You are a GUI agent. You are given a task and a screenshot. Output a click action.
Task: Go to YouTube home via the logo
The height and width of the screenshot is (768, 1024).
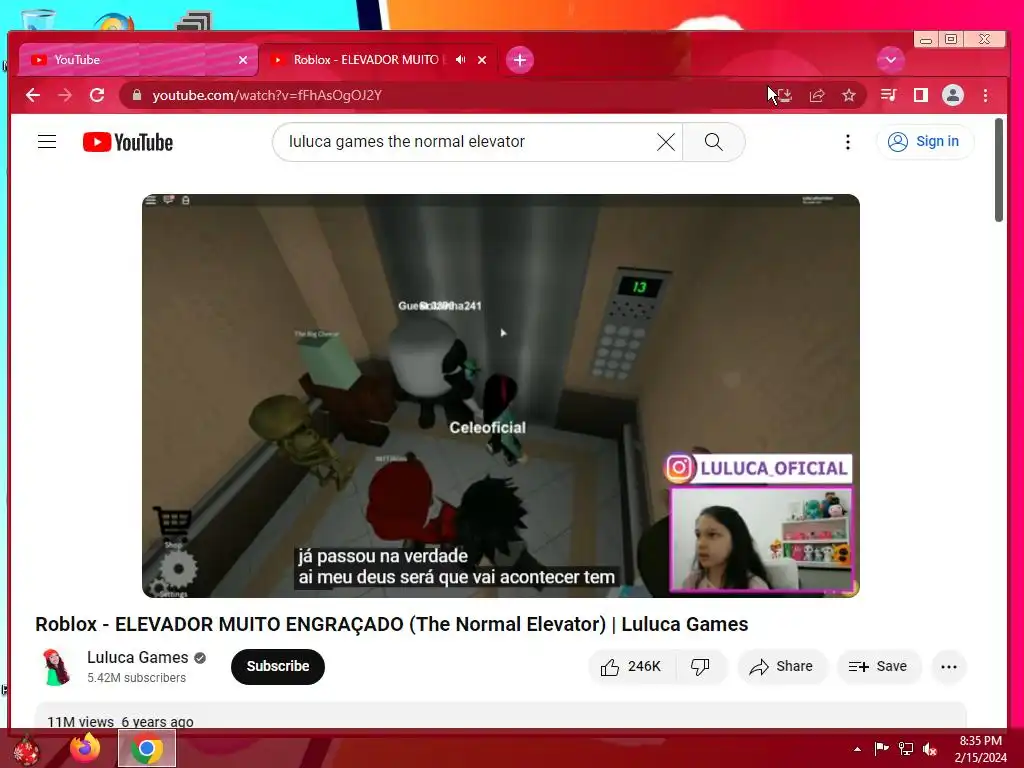click(128, 142)
